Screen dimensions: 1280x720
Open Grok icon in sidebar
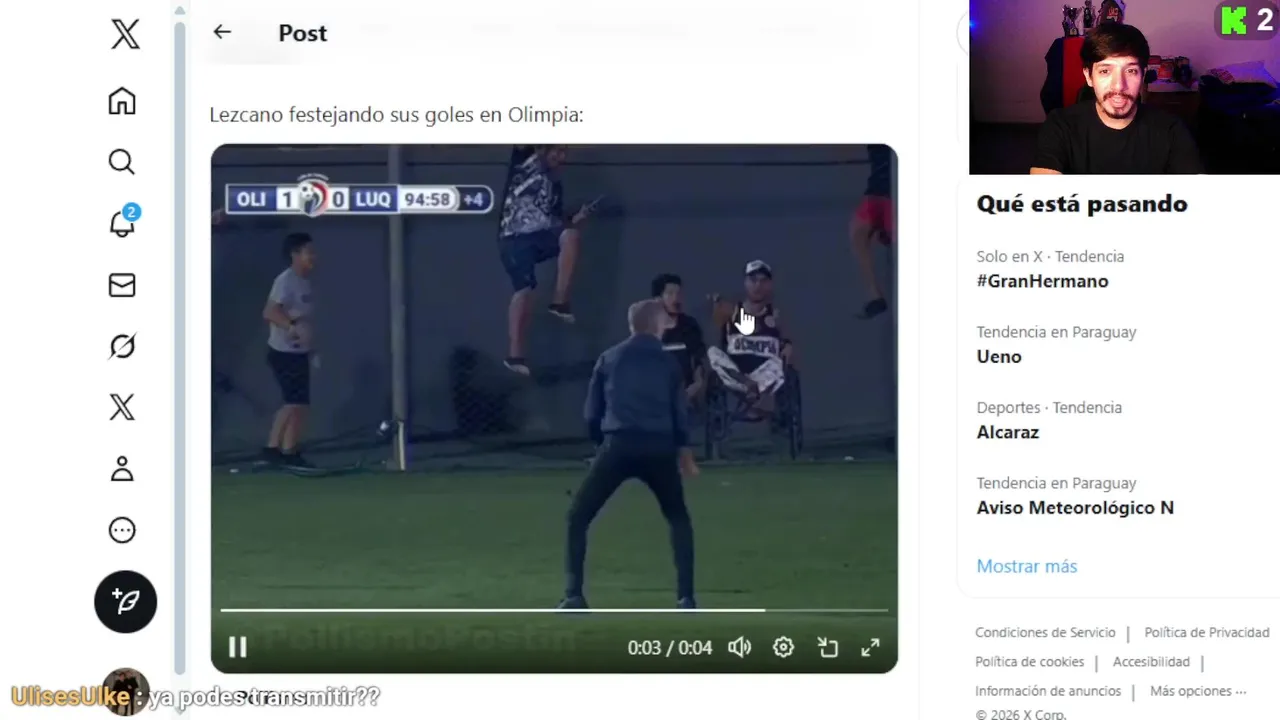click(x=122, y=346)
